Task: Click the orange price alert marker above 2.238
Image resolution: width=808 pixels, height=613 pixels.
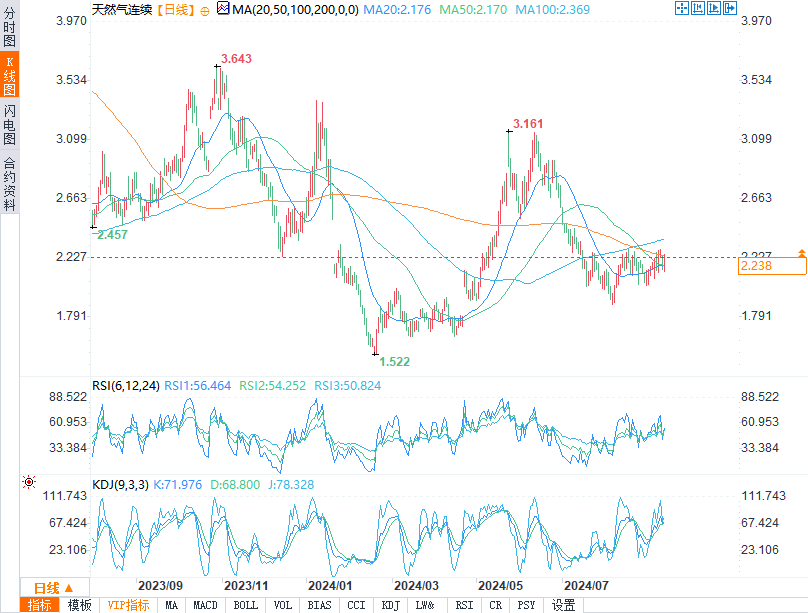Action: click(x=801, y=252)
